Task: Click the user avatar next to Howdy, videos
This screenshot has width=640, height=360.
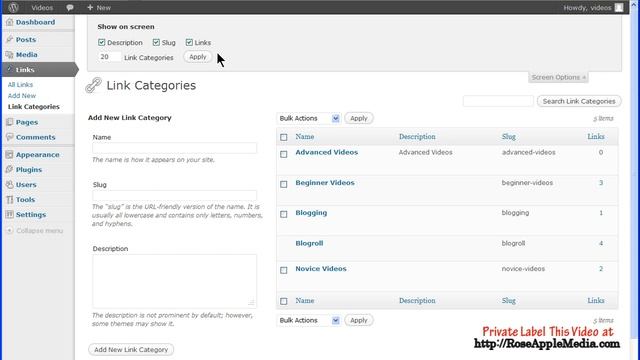Action: tap(619, 8)
